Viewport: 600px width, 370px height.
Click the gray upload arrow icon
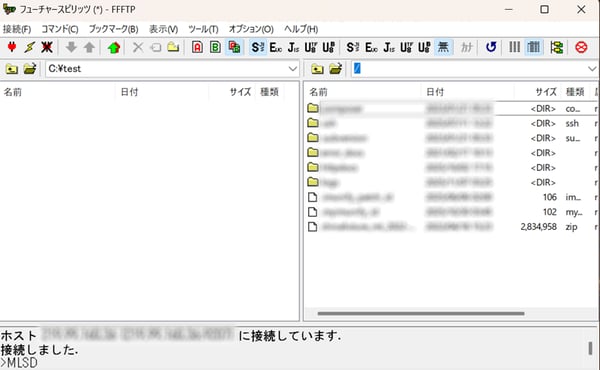click(89, 47)
